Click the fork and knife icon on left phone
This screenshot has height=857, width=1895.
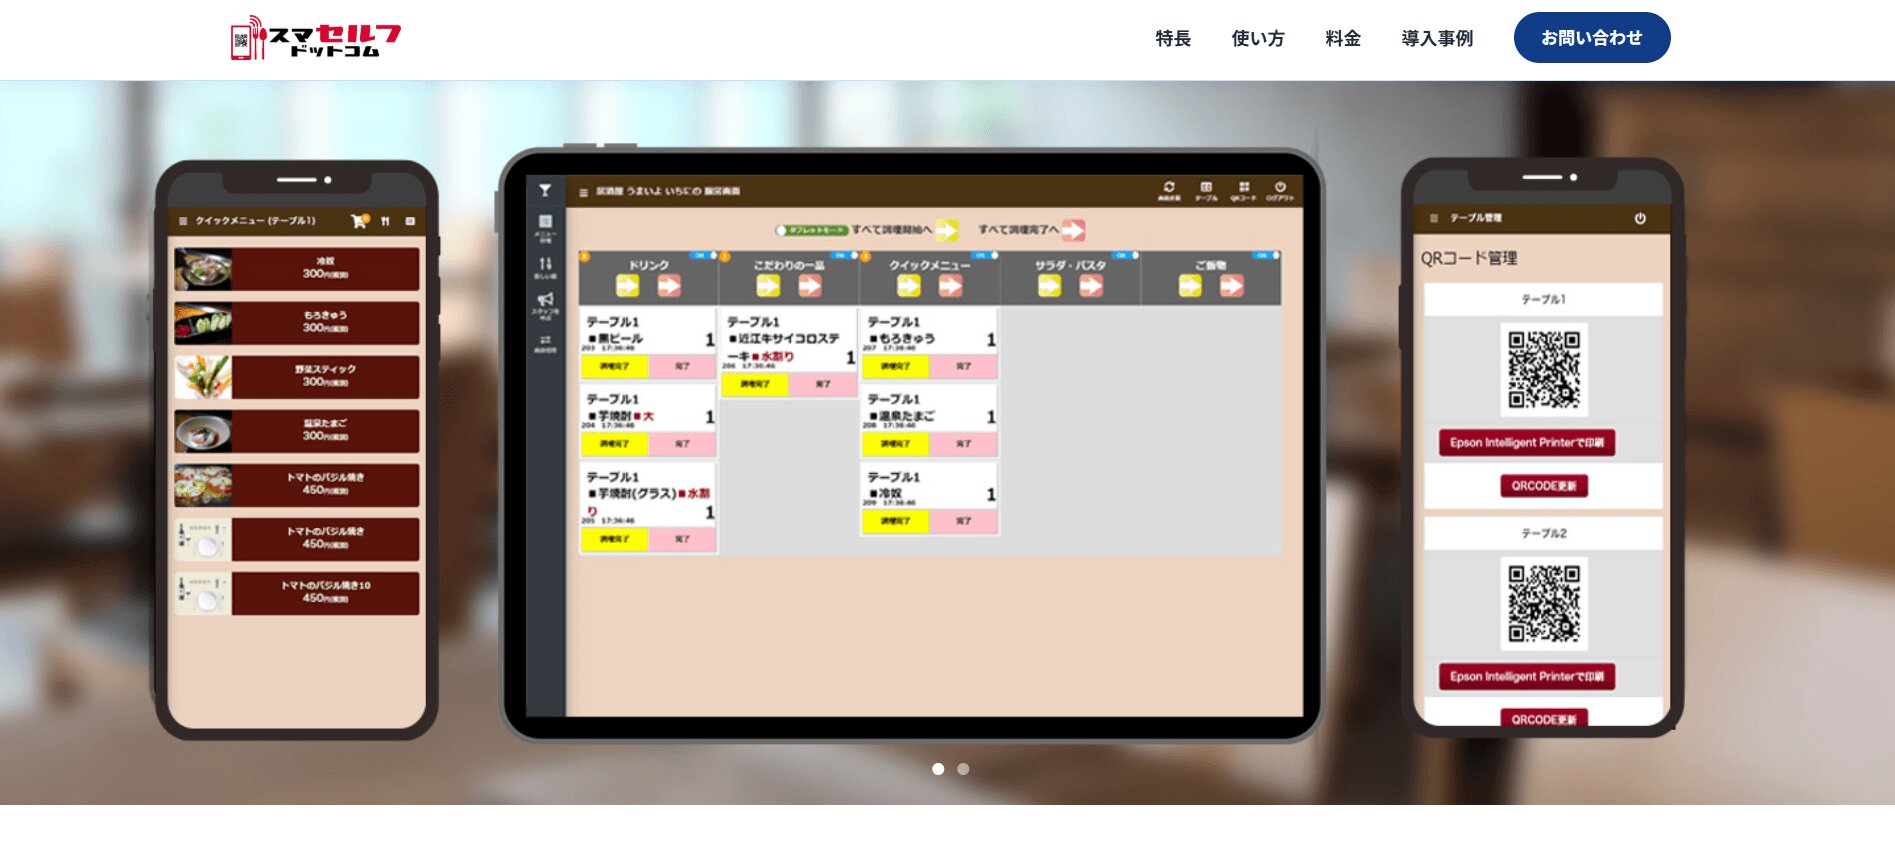(x=385, y=221)
